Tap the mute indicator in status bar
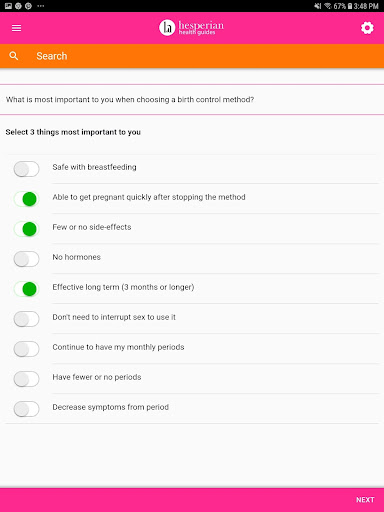The height and width of the screenshot is (512, 384). [318, 6]
